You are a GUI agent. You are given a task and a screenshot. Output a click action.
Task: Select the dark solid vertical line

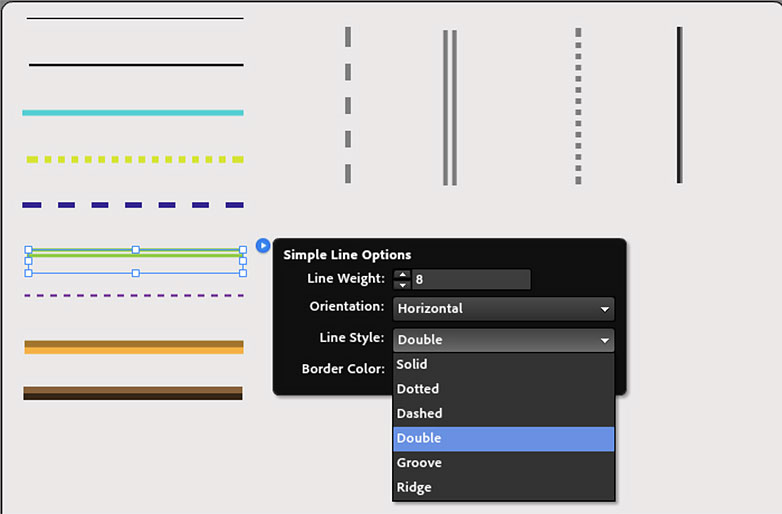pyautogui.click(x=679, y=105)
